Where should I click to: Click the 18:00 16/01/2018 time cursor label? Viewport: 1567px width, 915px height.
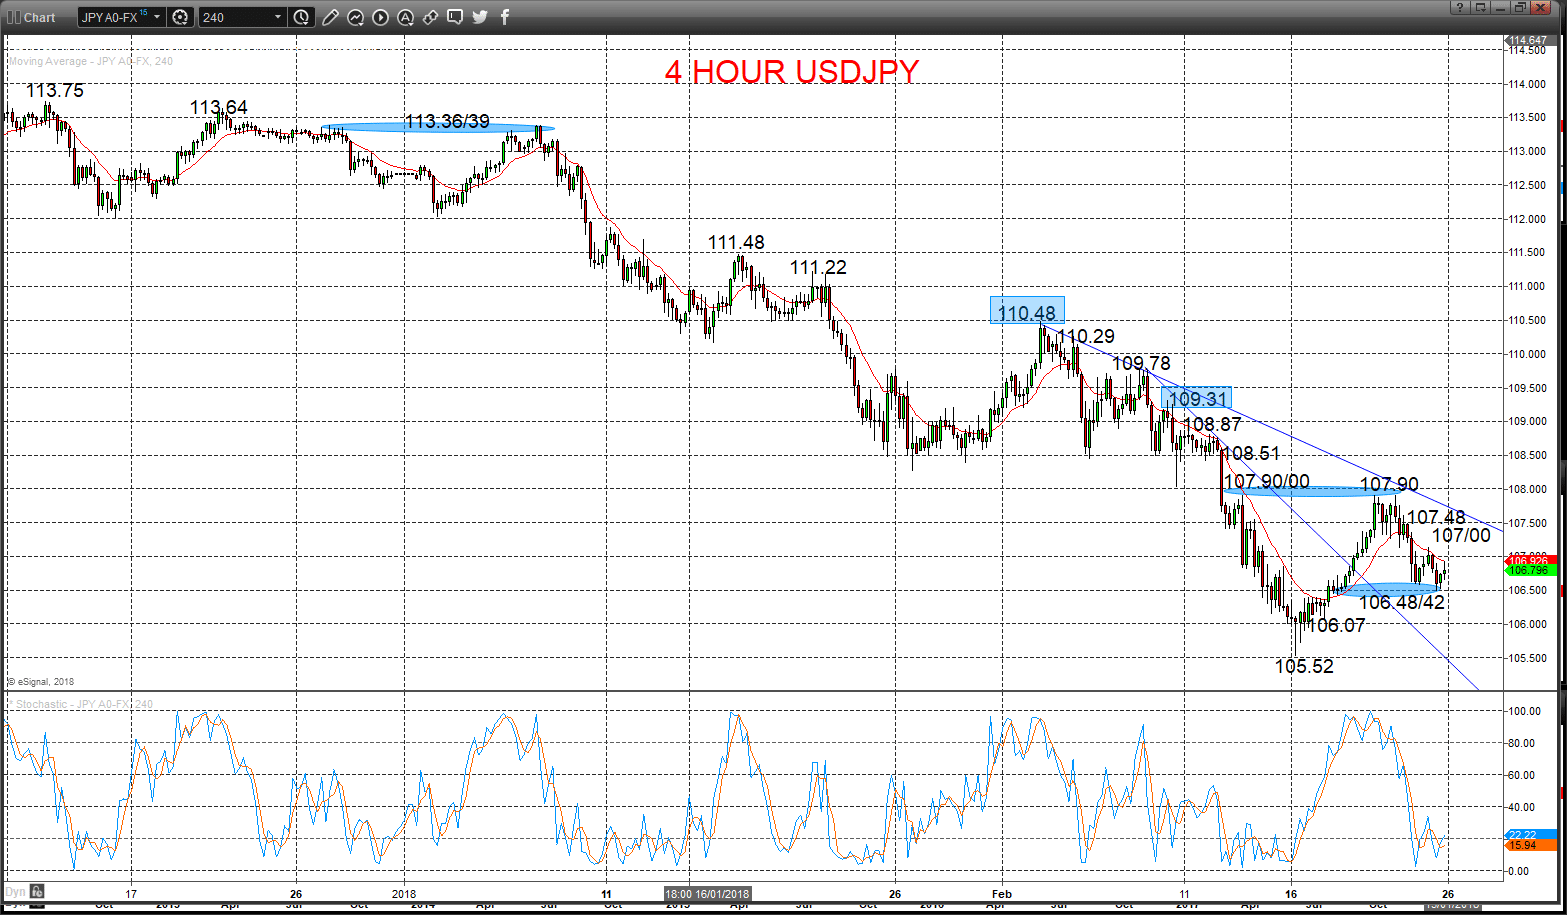coord(707,893)
